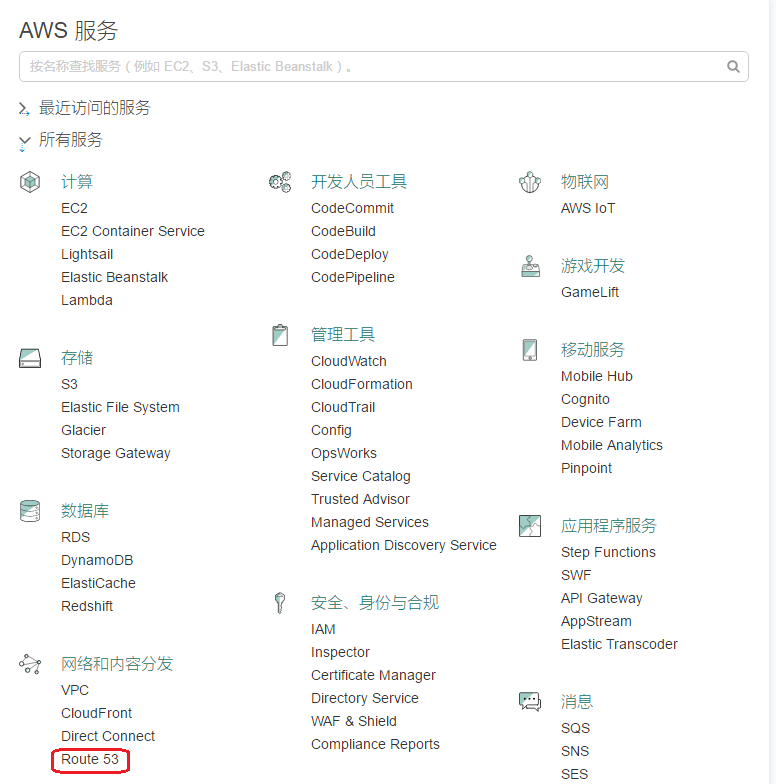Open Application Discovery Service
Screen dimensions: 776x784
404,545
